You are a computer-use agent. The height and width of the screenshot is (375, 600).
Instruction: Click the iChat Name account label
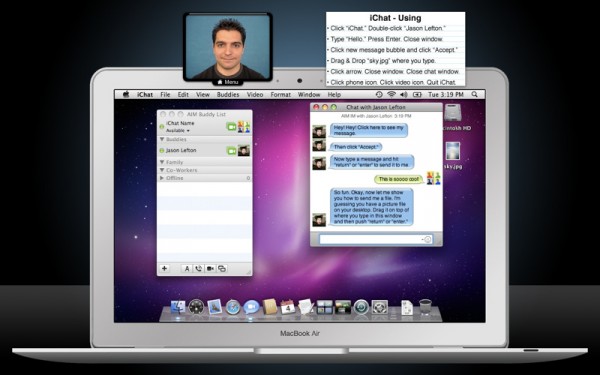tap(180, 123)
